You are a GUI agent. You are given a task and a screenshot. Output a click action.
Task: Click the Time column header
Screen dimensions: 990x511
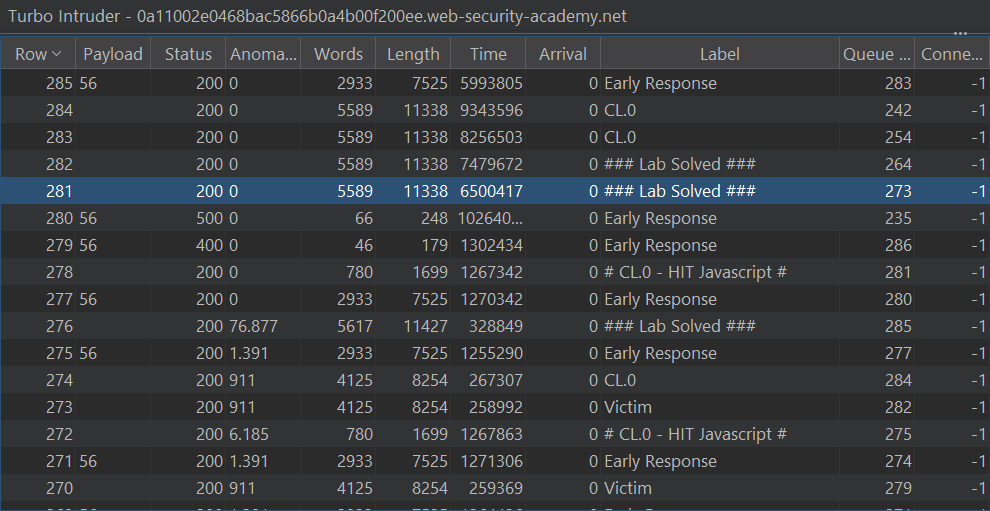click(x=487, y=54)
